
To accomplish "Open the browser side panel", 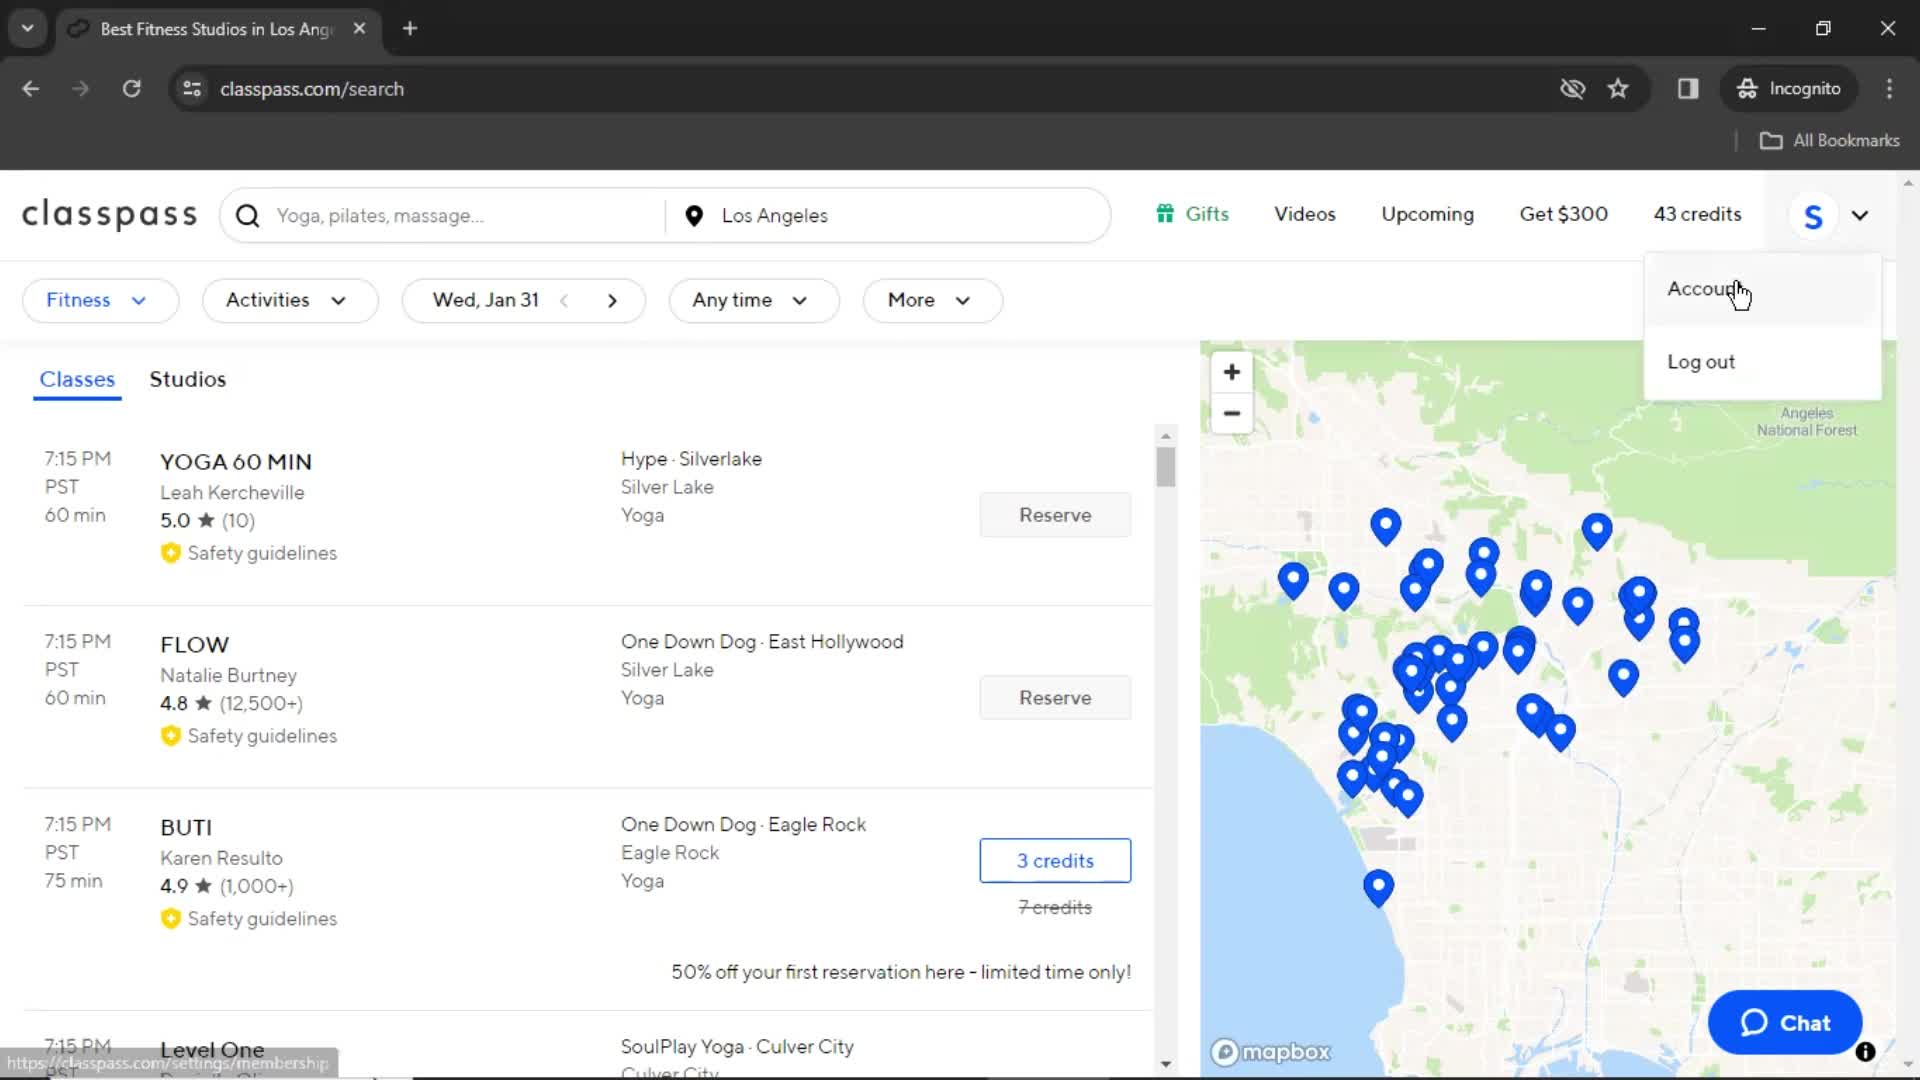I will tap(1688, 89).
